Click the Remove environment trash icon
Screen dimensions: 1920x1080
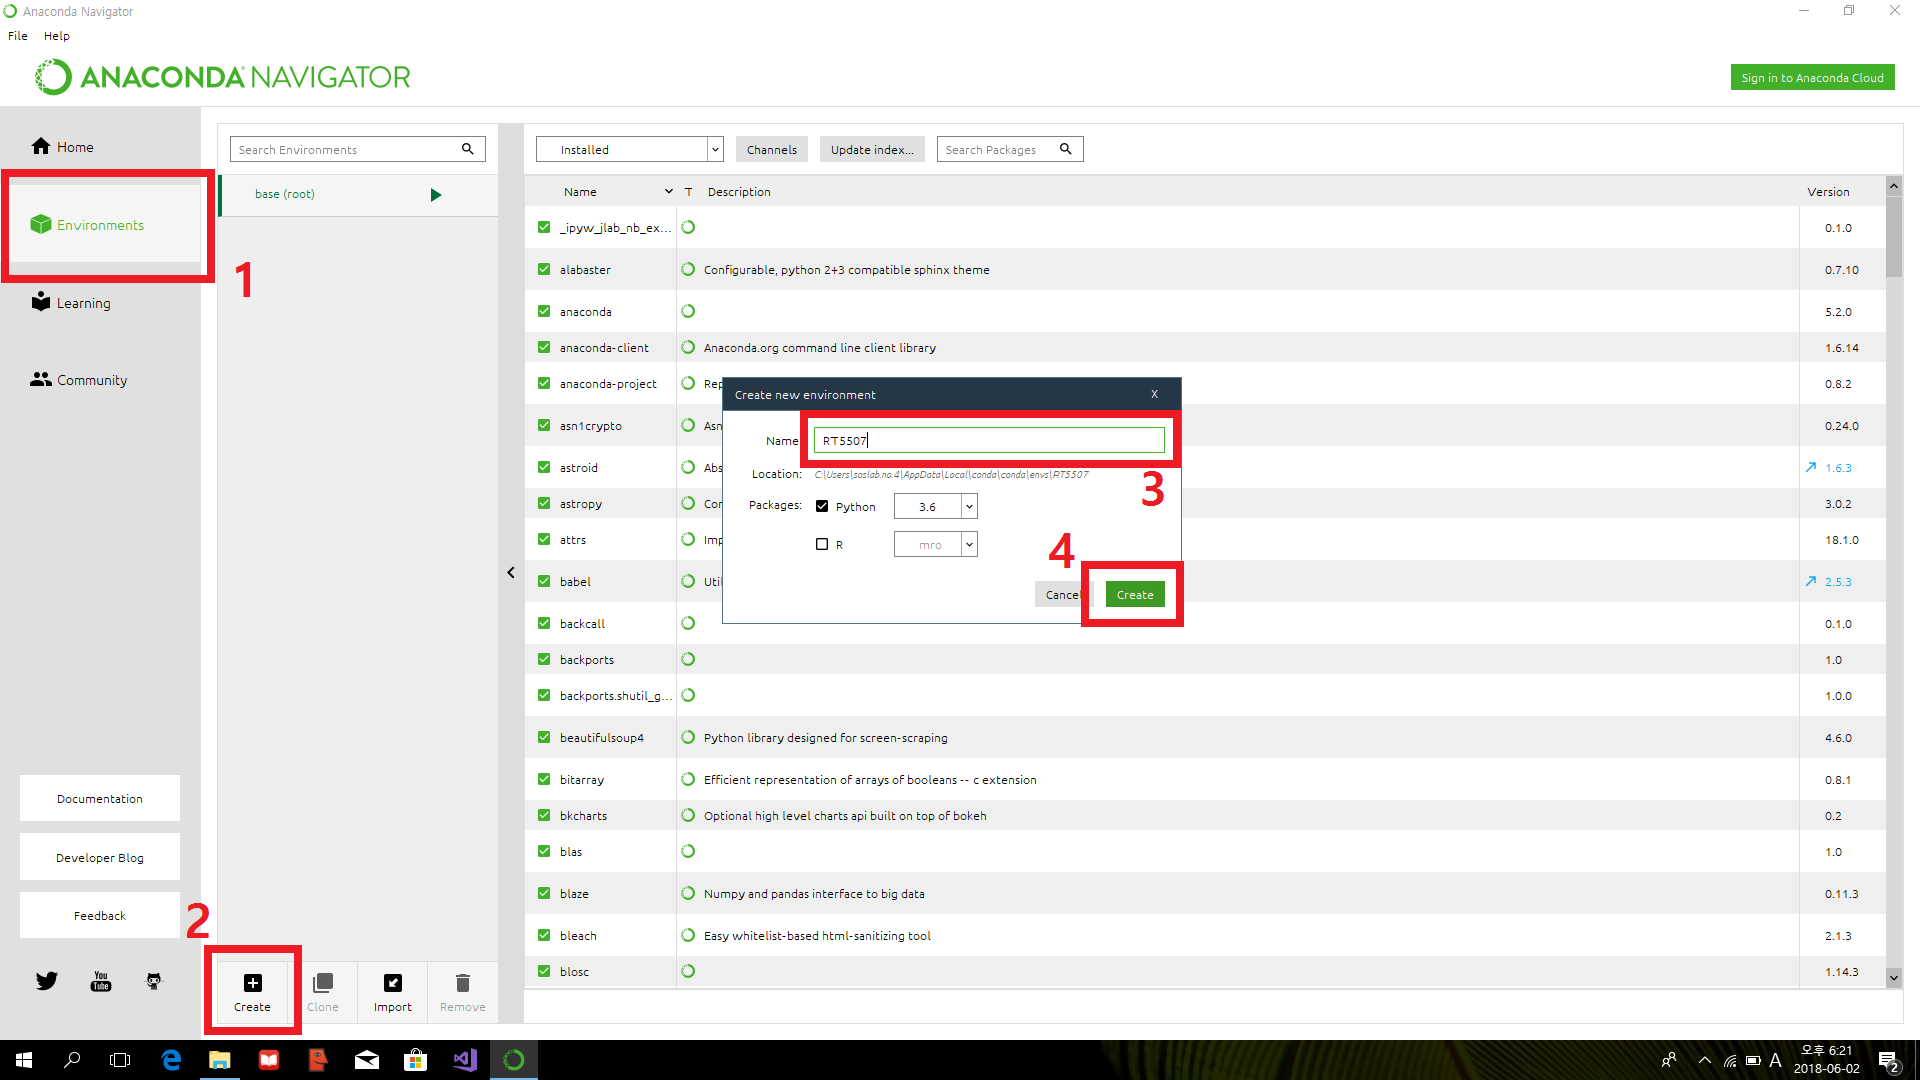tap(463, 983)
